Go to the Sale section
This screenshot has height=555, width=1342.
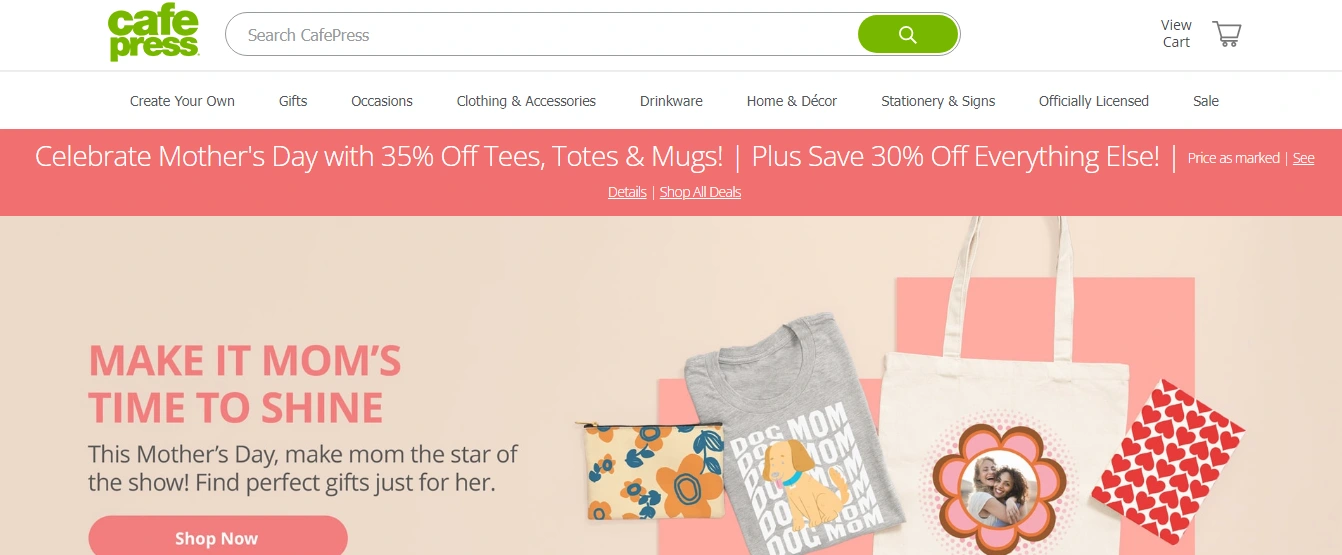(x=1206, y=101)
